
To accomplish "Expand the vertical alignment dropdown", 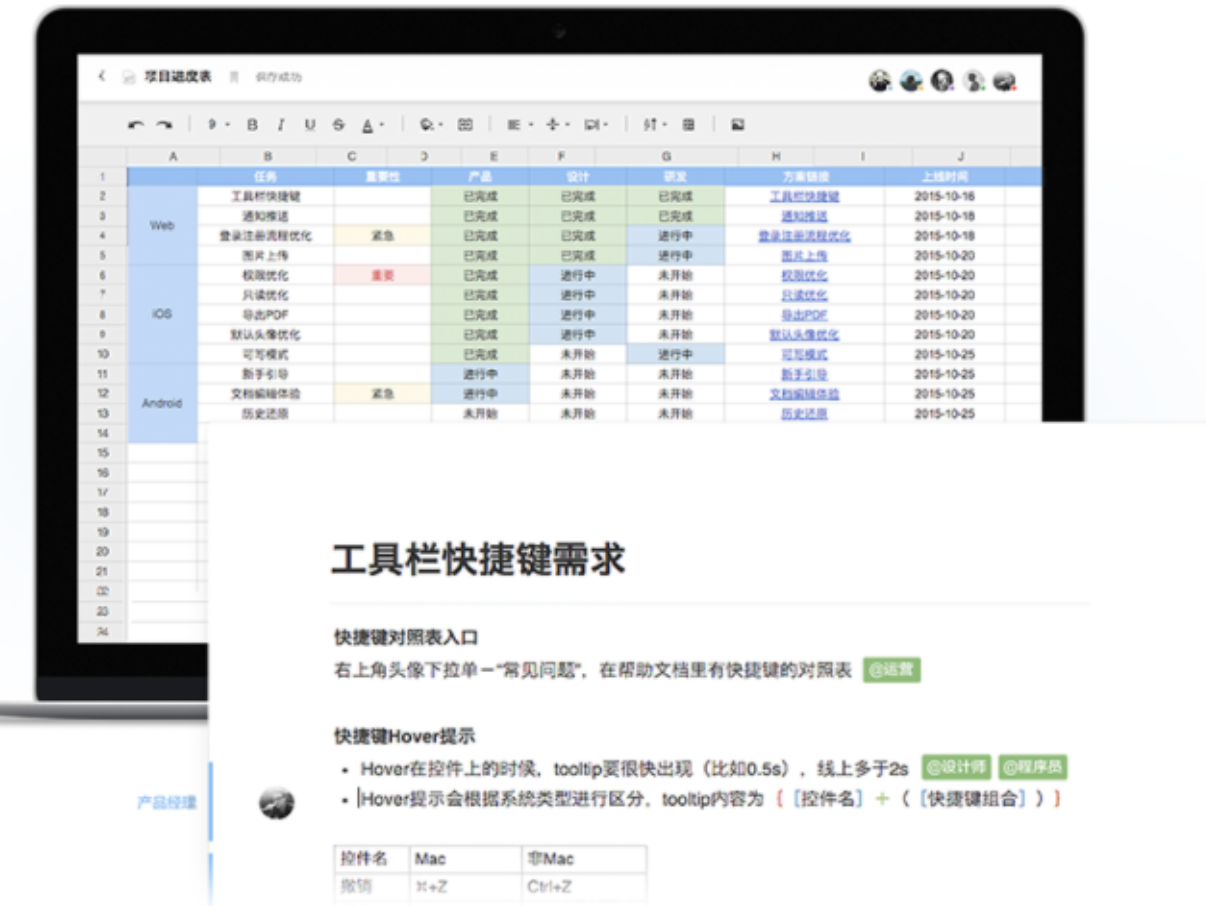I will tap(556, 125).
